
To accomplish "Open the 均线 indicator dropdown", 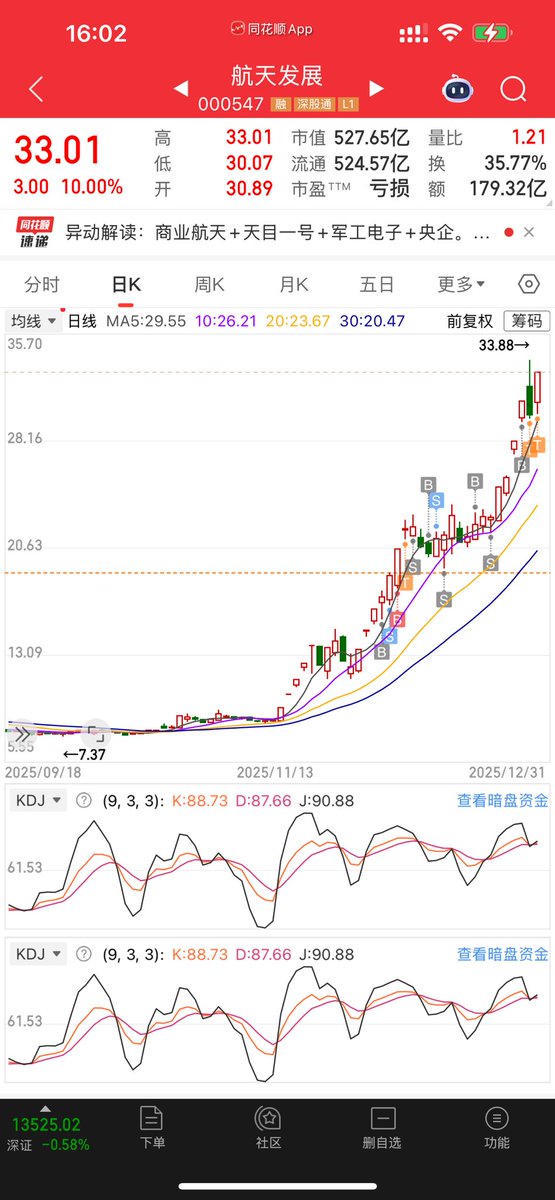I will (33, 321).
